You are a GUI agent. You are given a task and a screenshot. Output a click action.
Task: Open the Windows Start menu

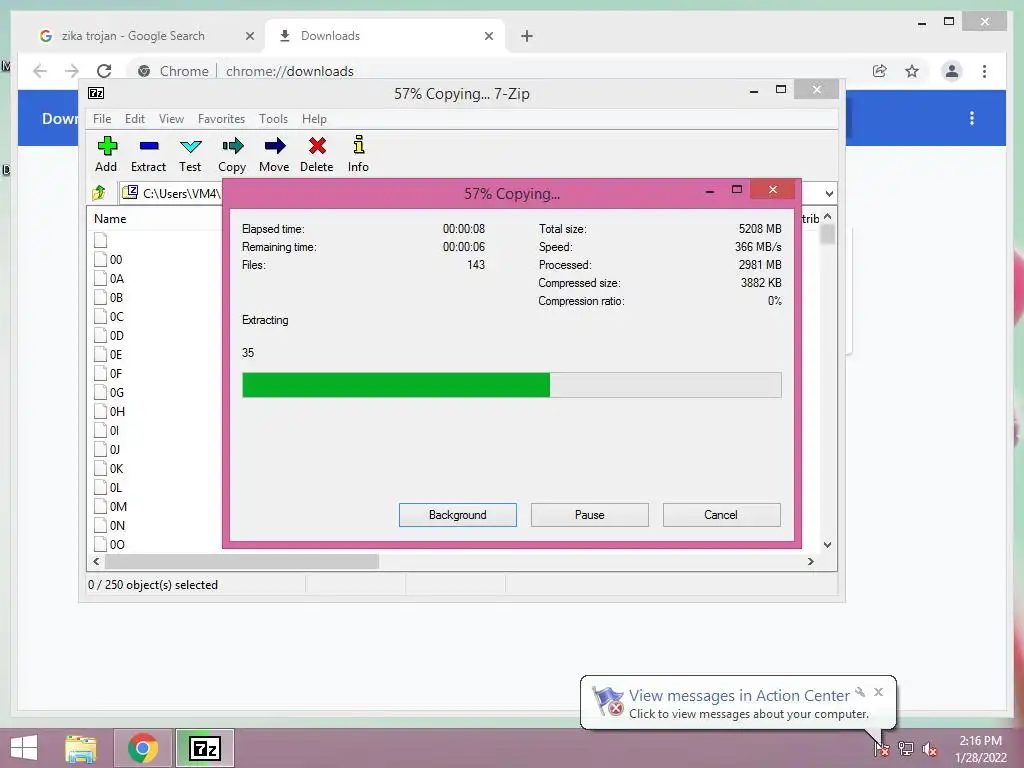click(x=24, y=748)
